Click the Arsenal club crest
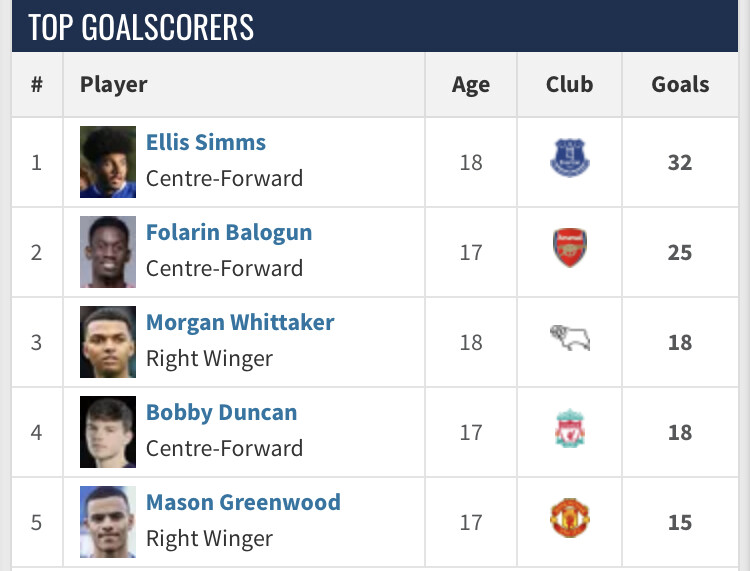750x571 pixels. (x=569, y=248)
